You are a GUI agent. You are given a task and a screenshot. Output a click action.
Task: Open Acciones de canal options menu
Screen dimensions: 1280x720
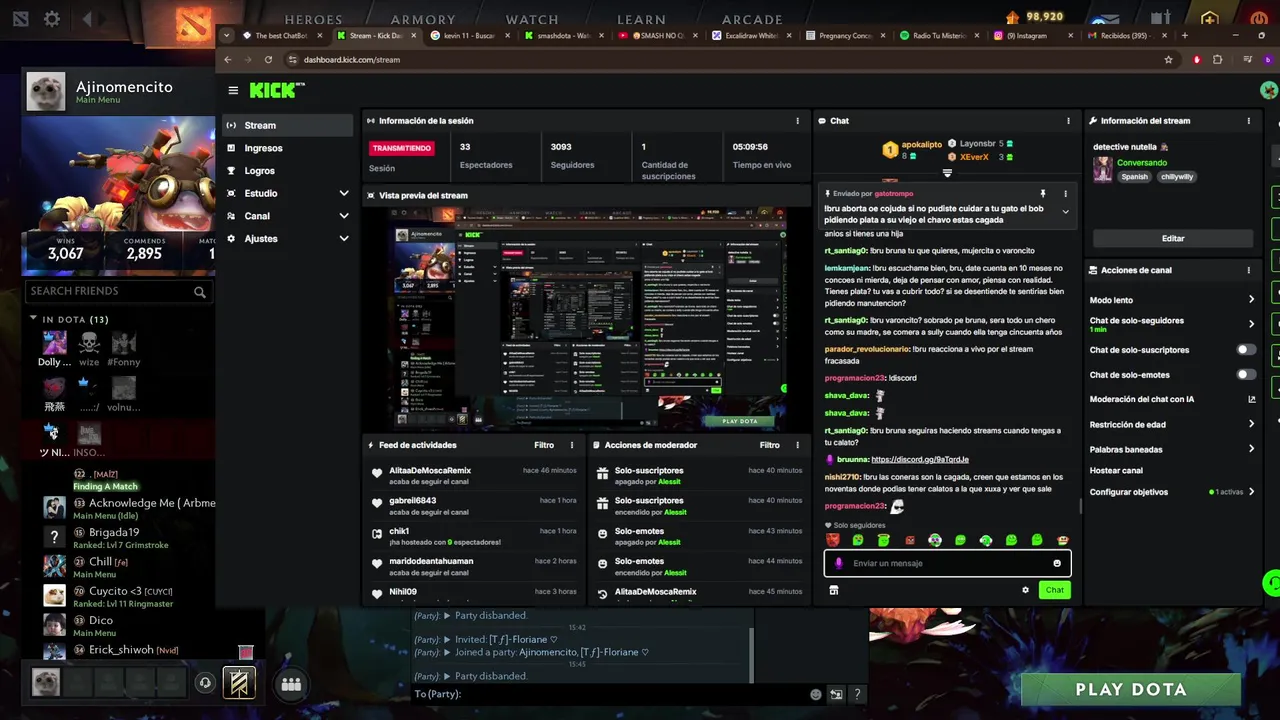[1248, 270]
